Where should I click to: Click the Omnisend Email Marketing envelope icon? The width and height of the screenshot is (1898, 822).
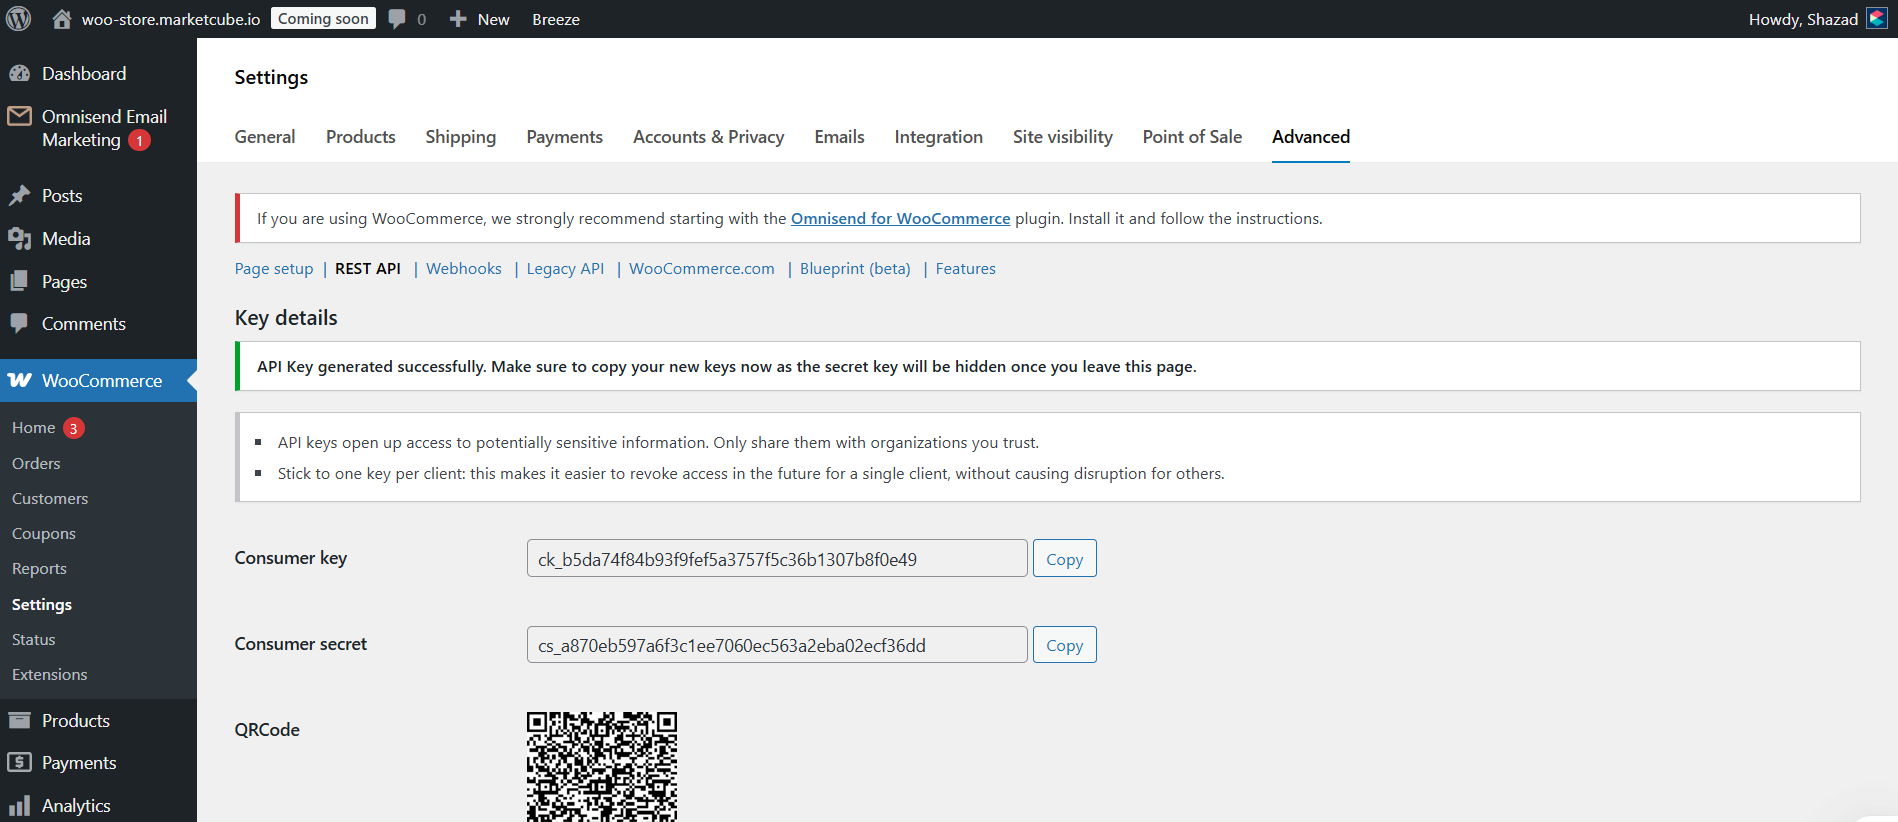pyautogui.click(x=19, y=117)
